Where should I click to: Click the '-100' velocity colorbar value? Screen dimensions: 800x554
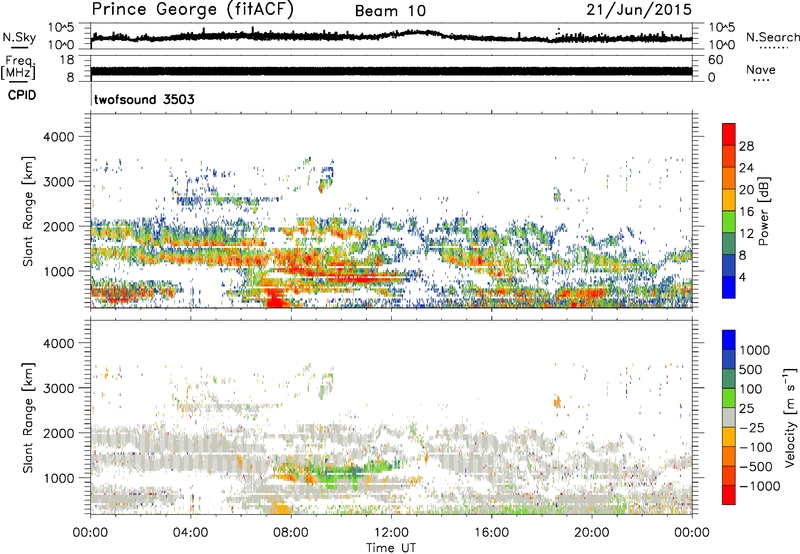pos(756,447)
